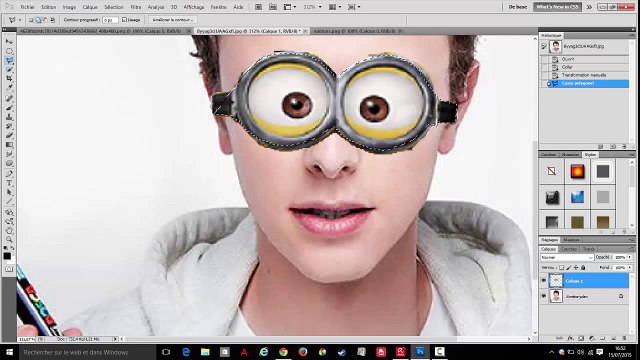640x360 pixels.
Task: Select the Horizontal Type tool
Action: point(9,183)
